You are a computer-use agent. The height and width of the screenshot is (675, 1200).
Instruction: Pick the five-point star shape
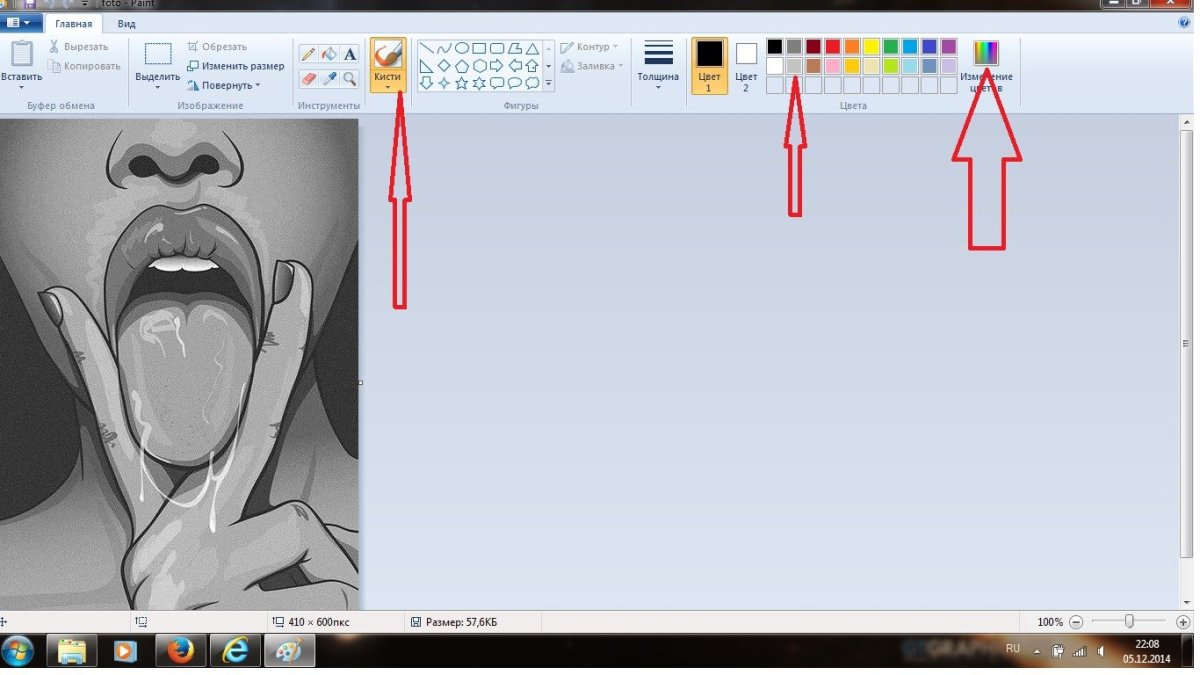(x=462, y=83)
